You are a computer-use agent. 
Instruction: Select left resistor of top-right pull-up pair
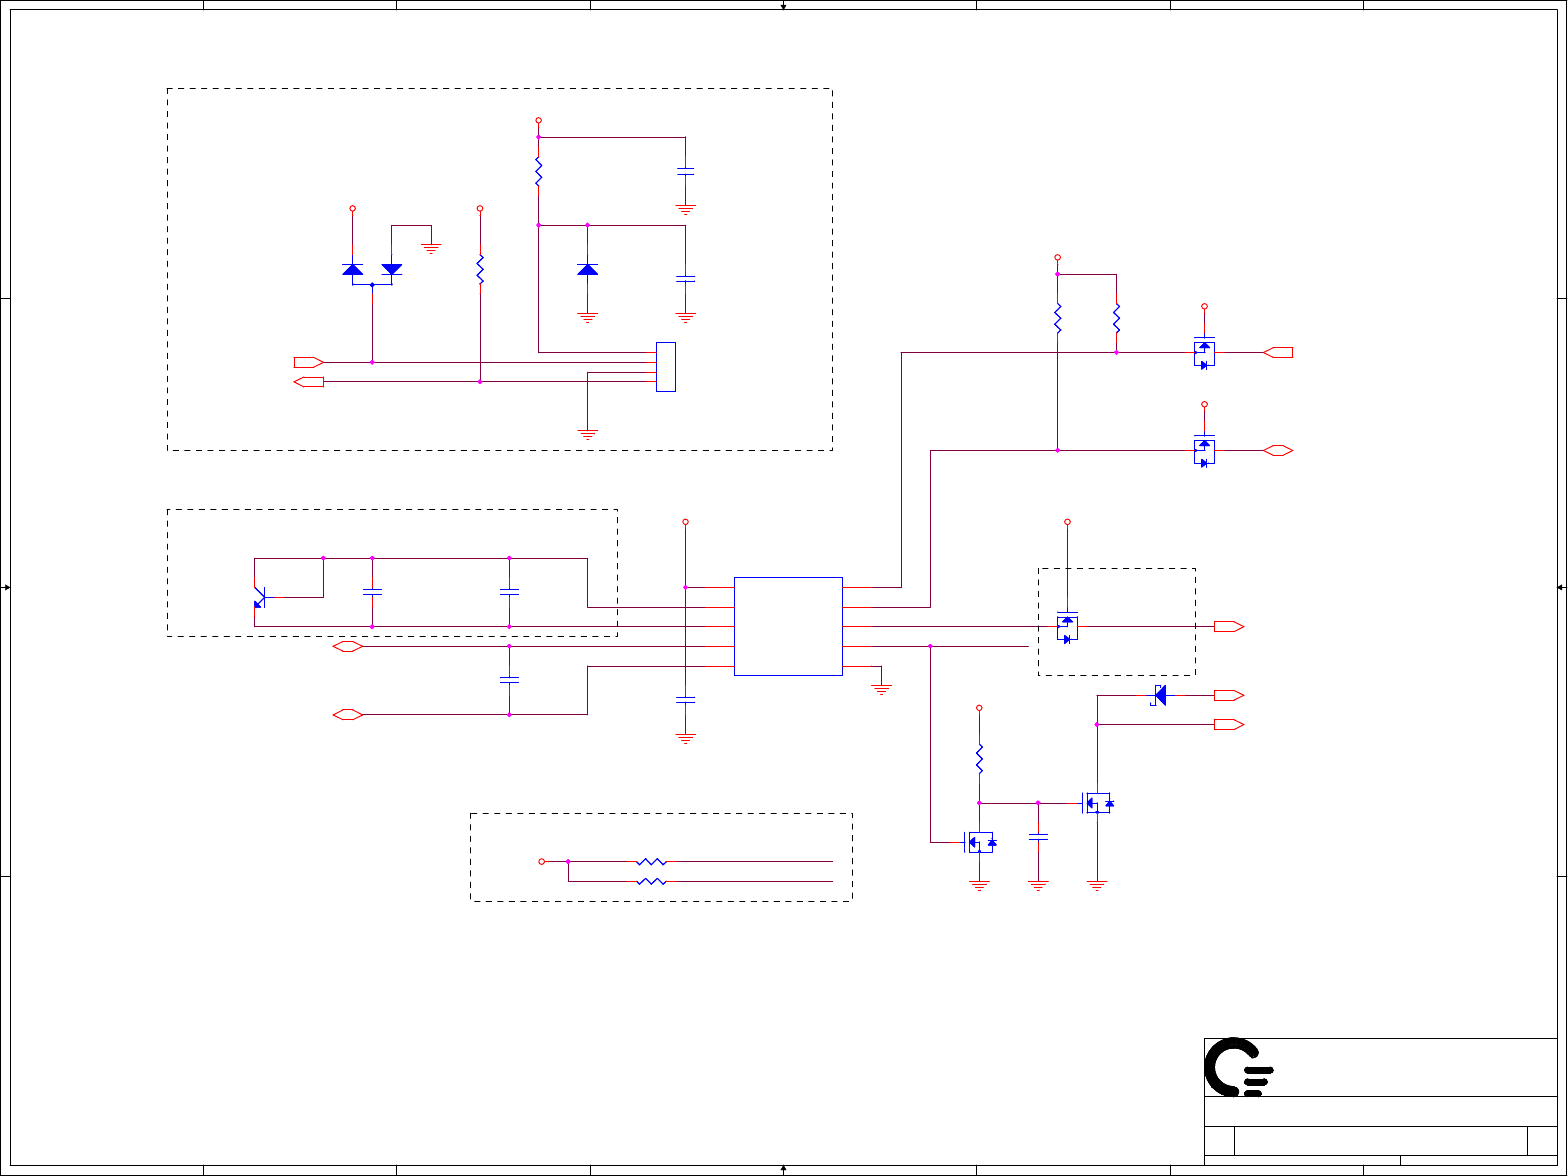pyautogui.click(x=1058, y=318)
